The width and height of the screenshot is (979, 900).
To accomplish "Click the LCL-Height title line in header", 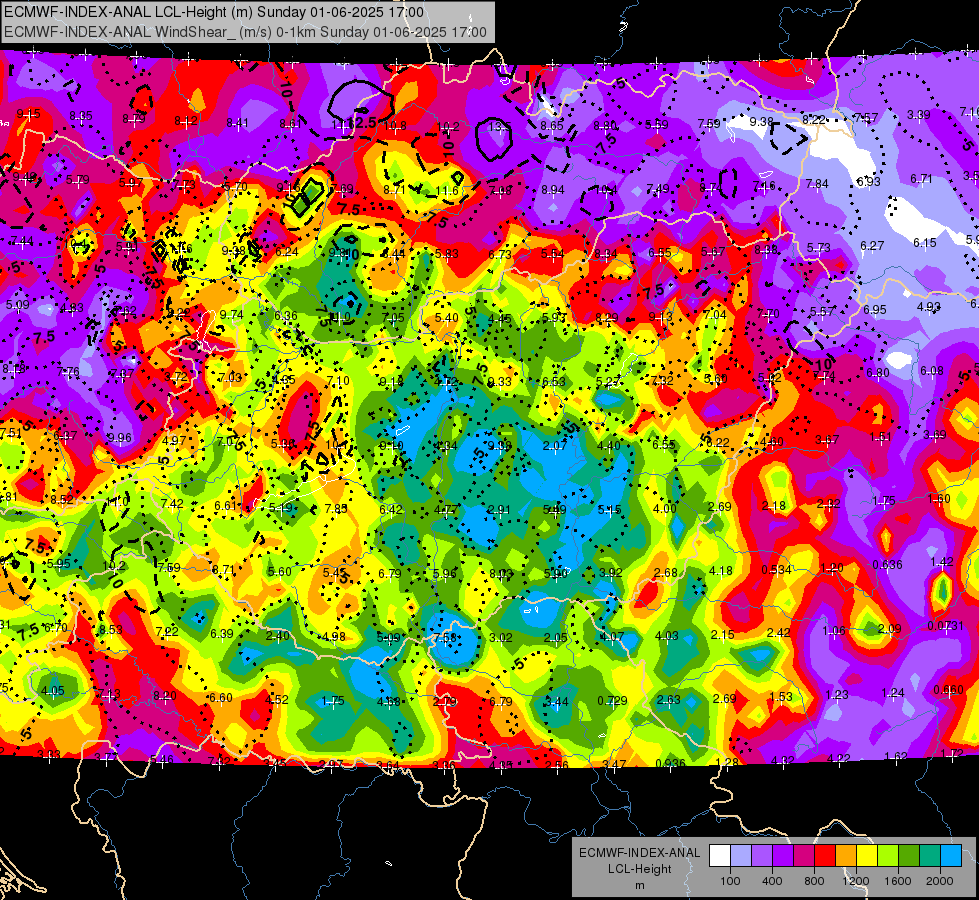I will [x=214, y=12].
